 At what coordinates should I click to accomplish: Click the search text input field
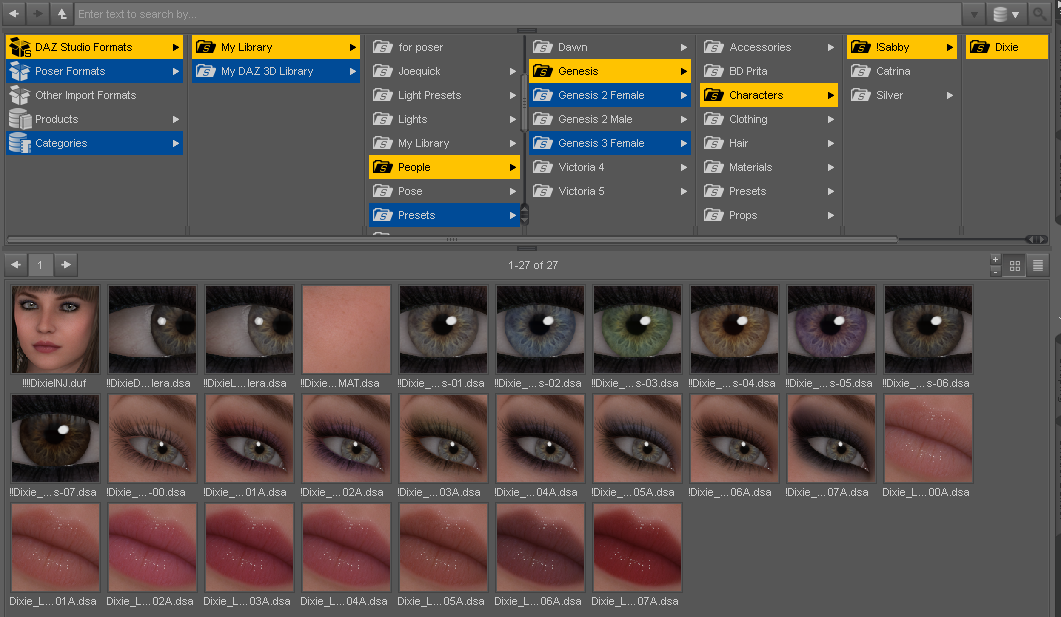pos(517,14)
